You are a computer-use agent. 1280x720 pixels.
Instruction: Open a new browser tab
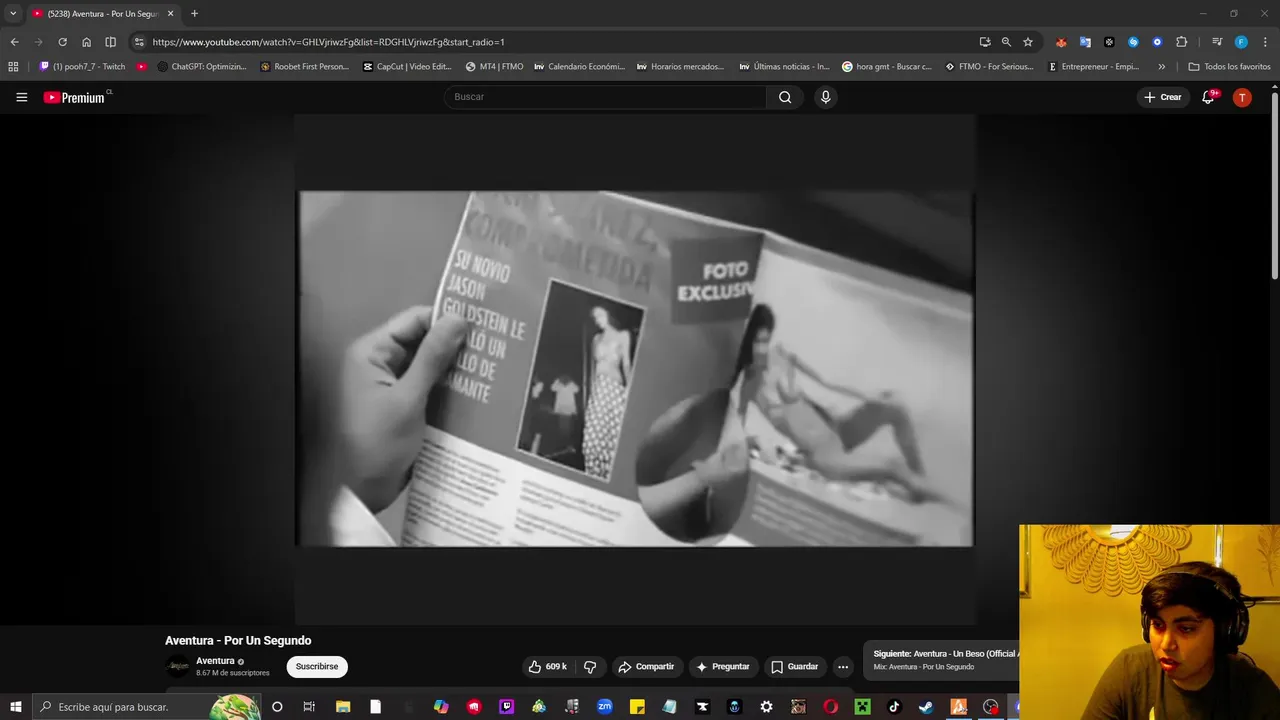tap(194, 14)
